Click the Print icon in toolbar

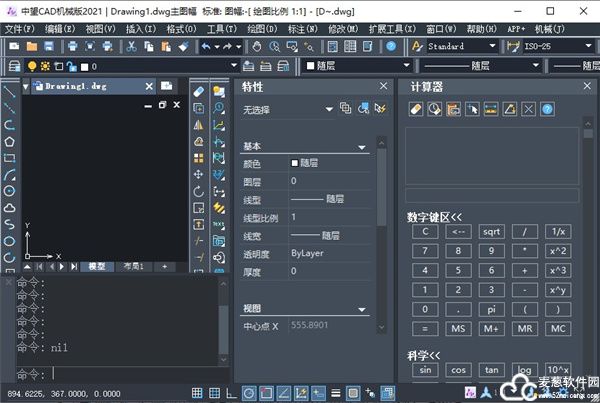pos(73,47)
